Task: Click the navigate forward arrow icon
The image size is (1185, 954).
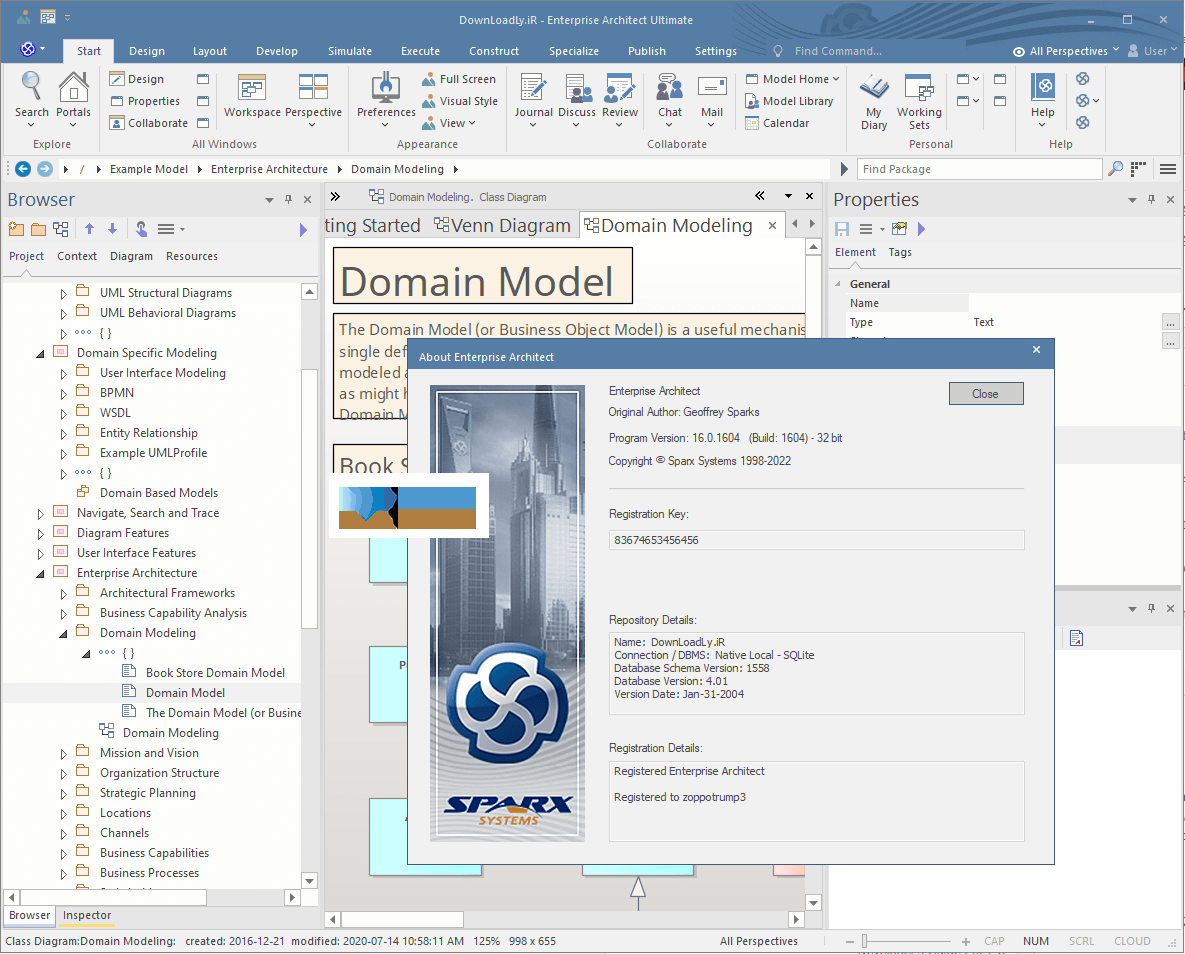Action: pos(45,169)
